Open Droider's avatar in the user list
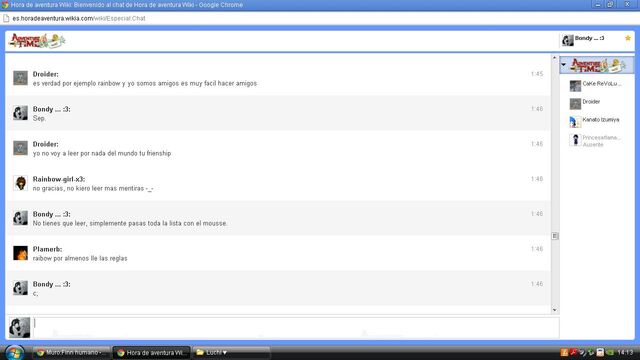Viewport: 640px width, 360px height. (575, 104)
